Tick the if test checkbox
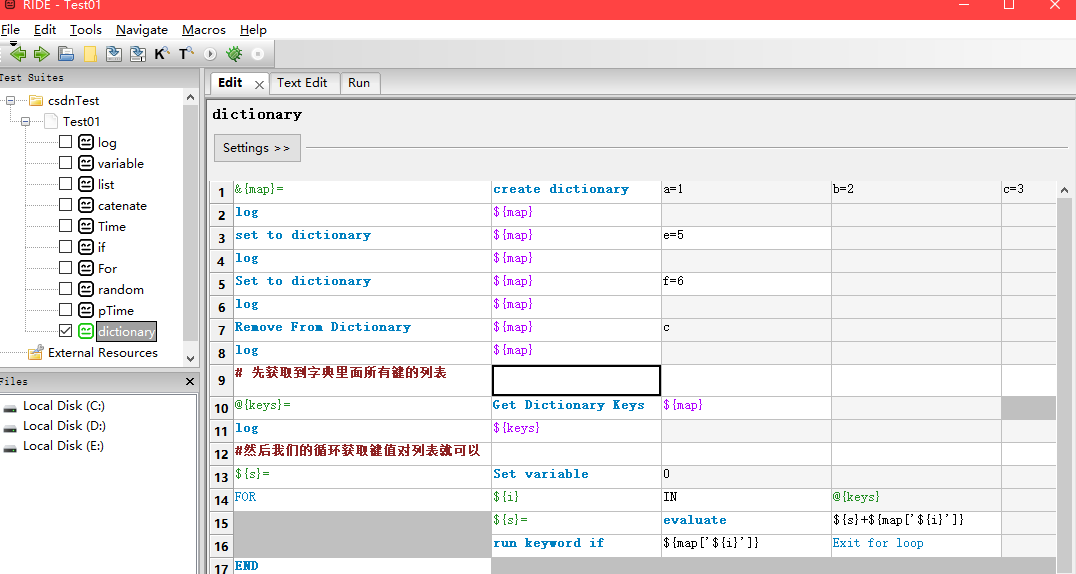1076x574 pixels. tap(65, 246)
